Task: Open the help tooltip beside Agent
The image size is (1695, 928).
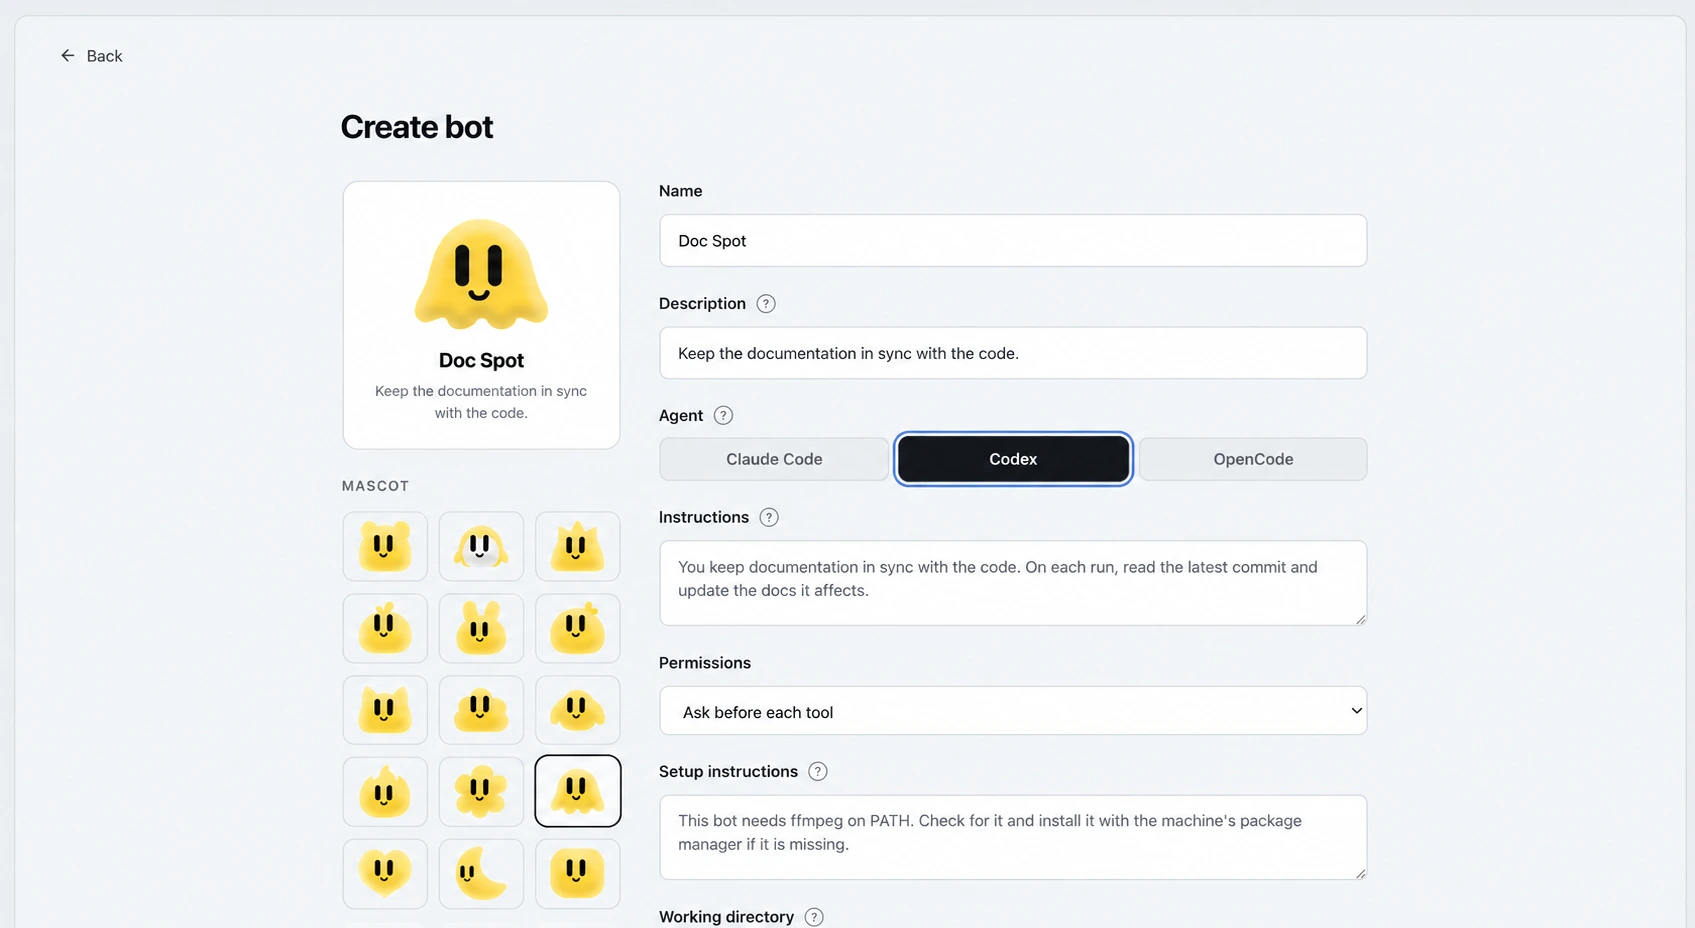Action: coord(724,416)
